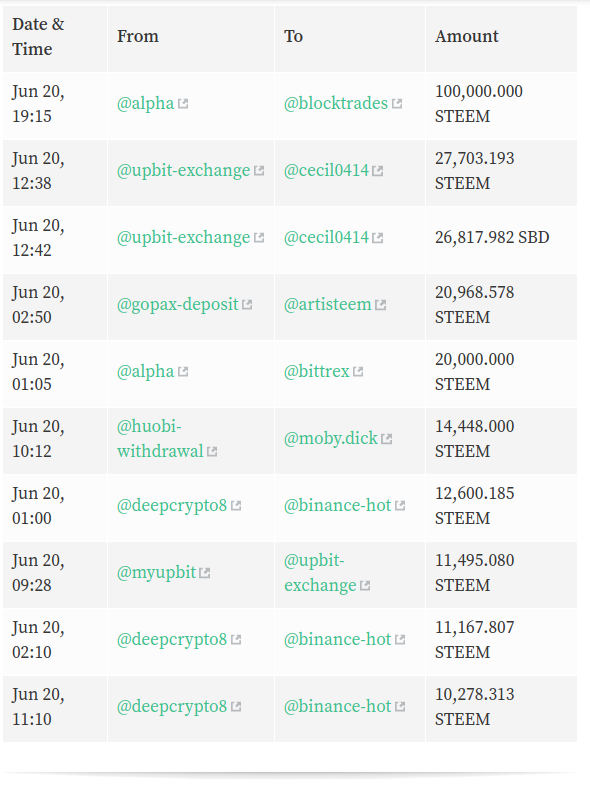
Task: Click external-link icon after @bittrex
Action: click(358, 372)
